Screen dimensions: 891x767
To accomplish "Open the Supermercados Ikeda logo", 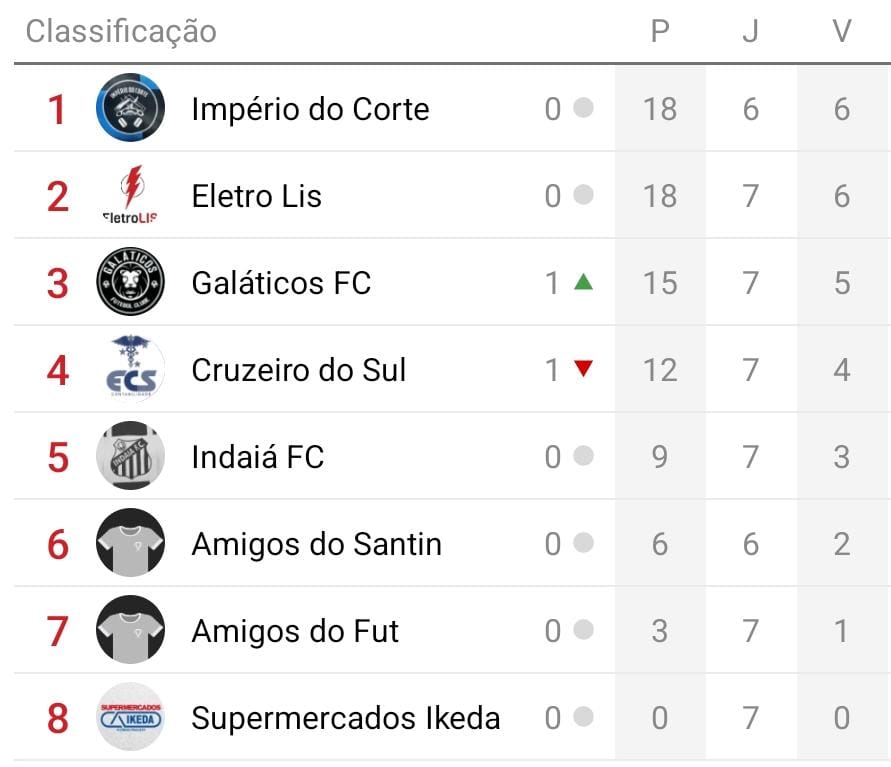I will [x=130, y=717].
